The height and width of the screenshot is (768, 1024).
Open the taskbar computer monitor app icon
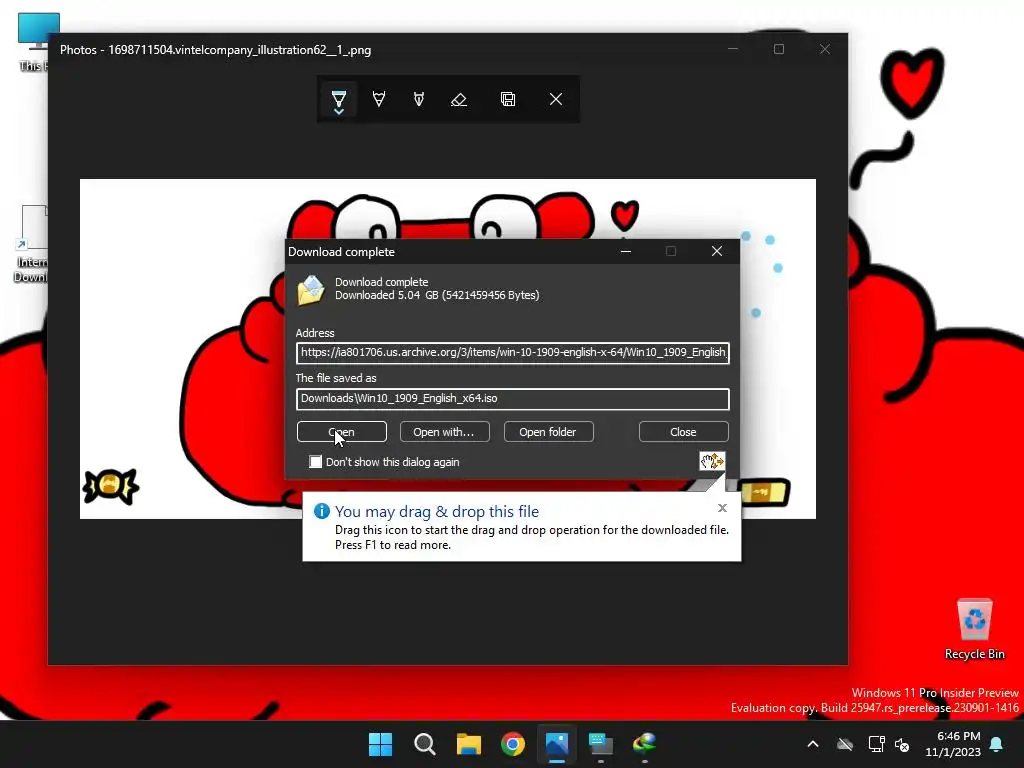tap(601, 744)
